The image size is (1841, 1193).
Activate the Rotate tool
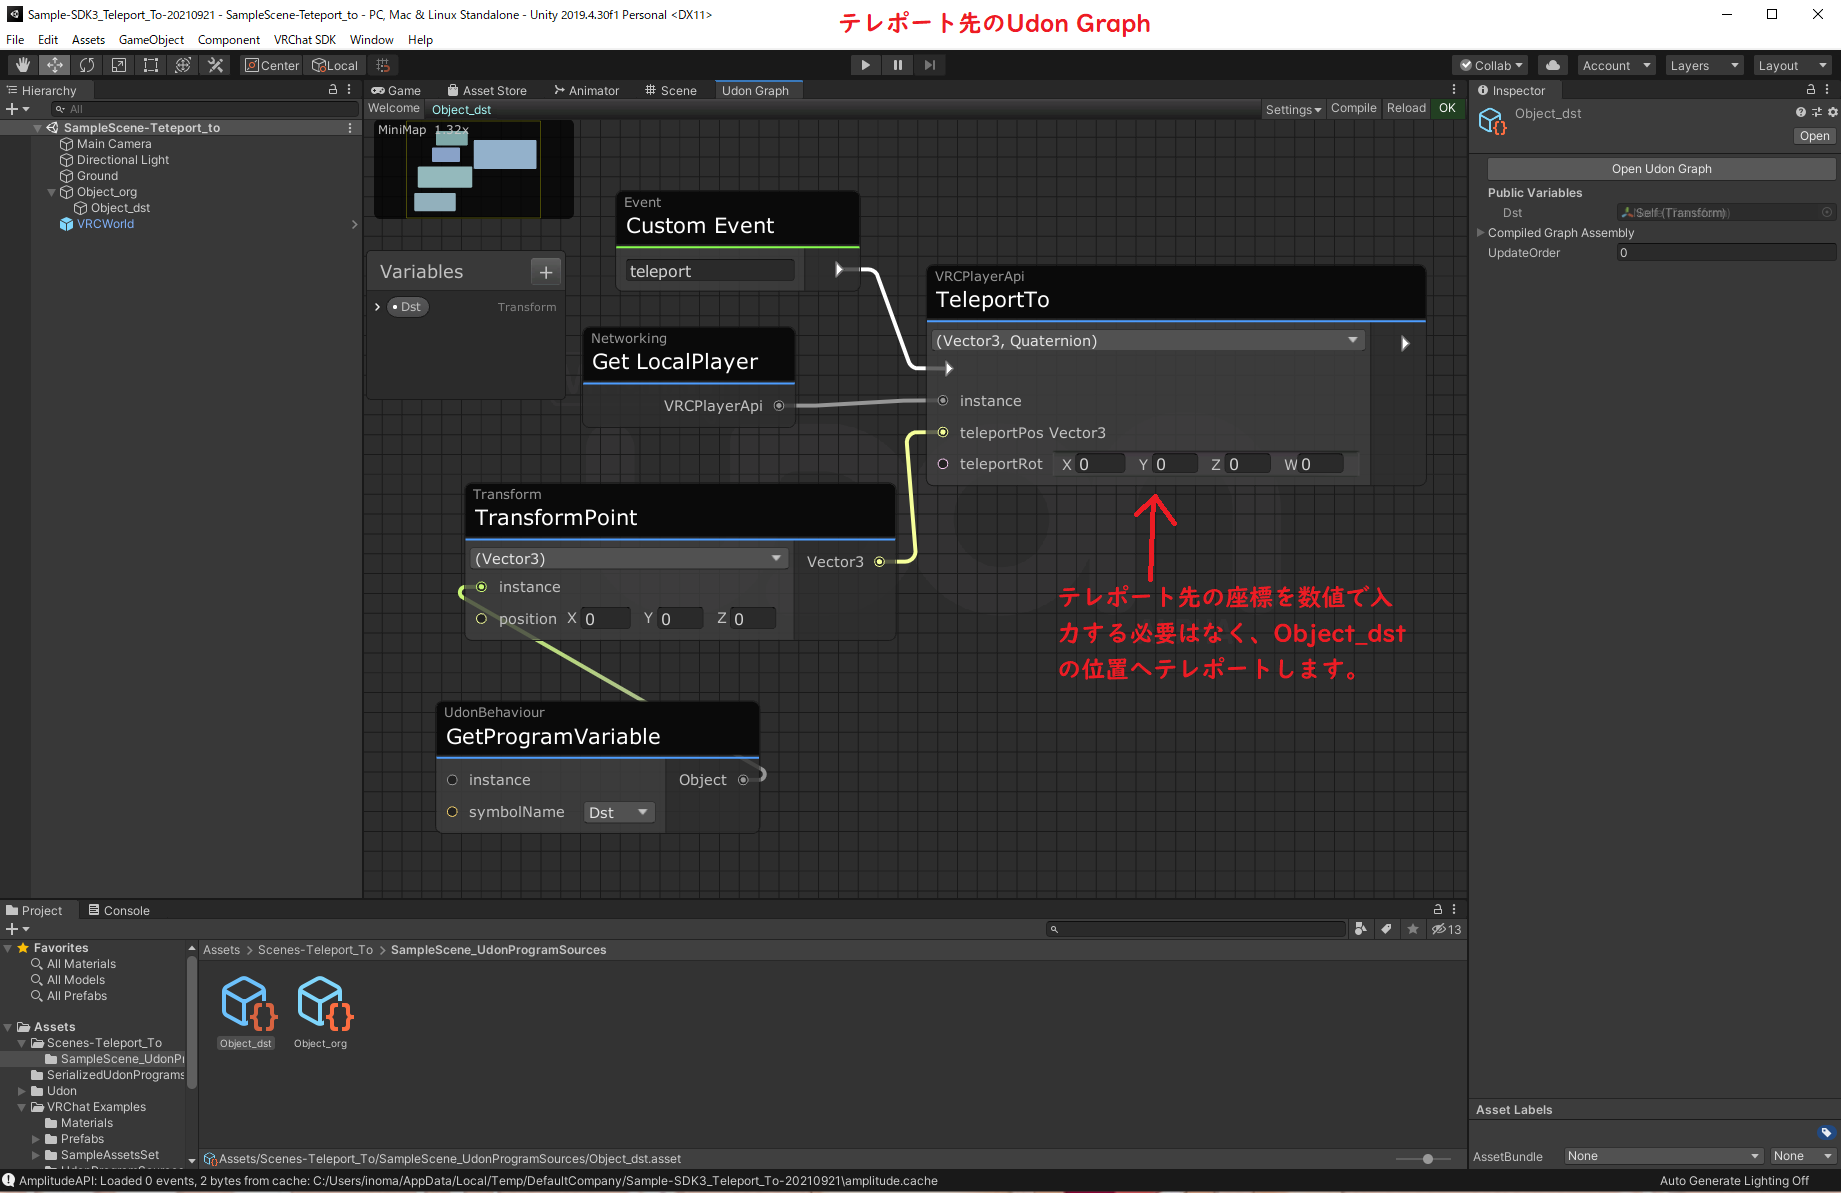click(x=87, y=64)
